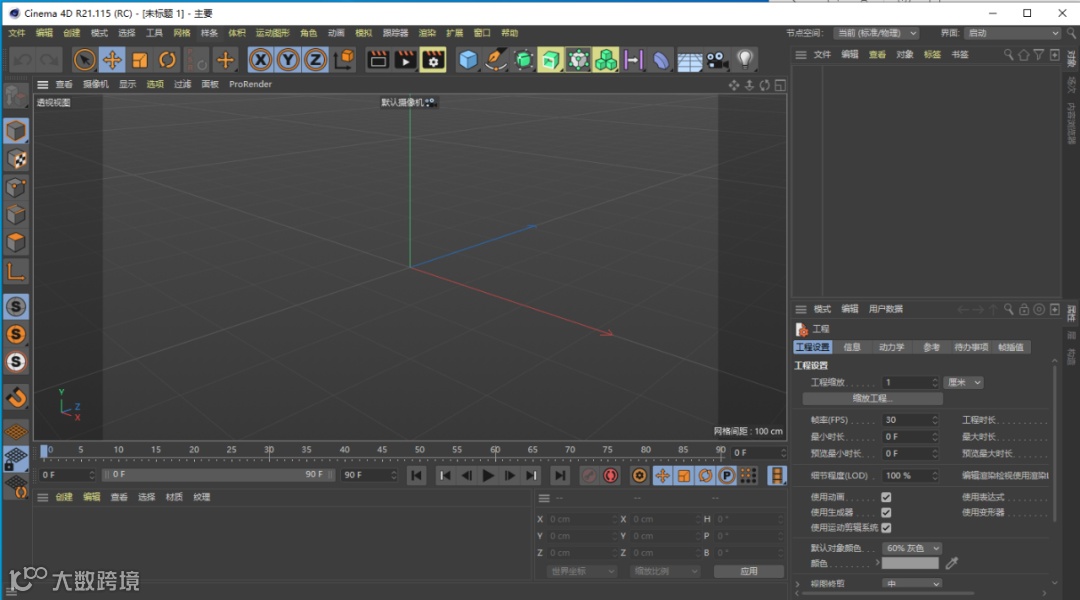The image size is (1080, 600).
Task: Click the camera object icon
Action: click(716, 60)
